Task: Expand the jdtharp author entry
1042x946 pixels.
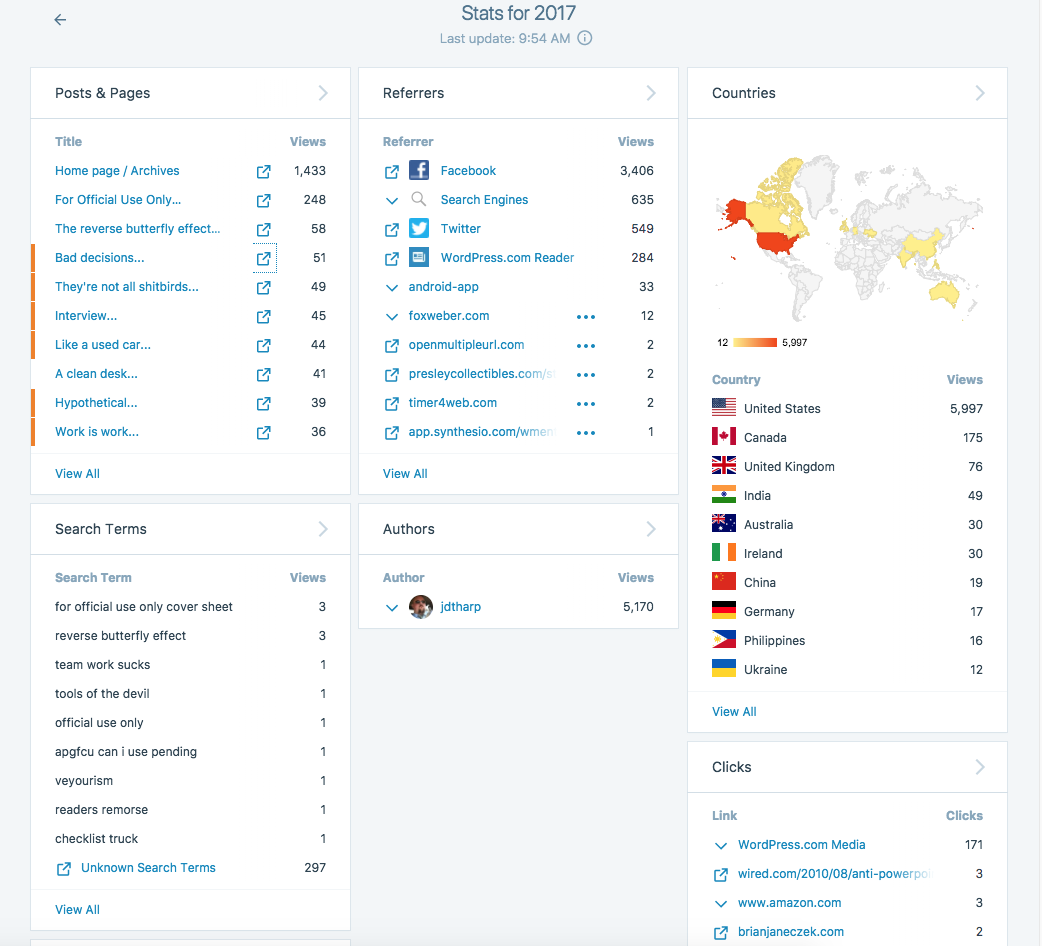Action: click(392, 606)
